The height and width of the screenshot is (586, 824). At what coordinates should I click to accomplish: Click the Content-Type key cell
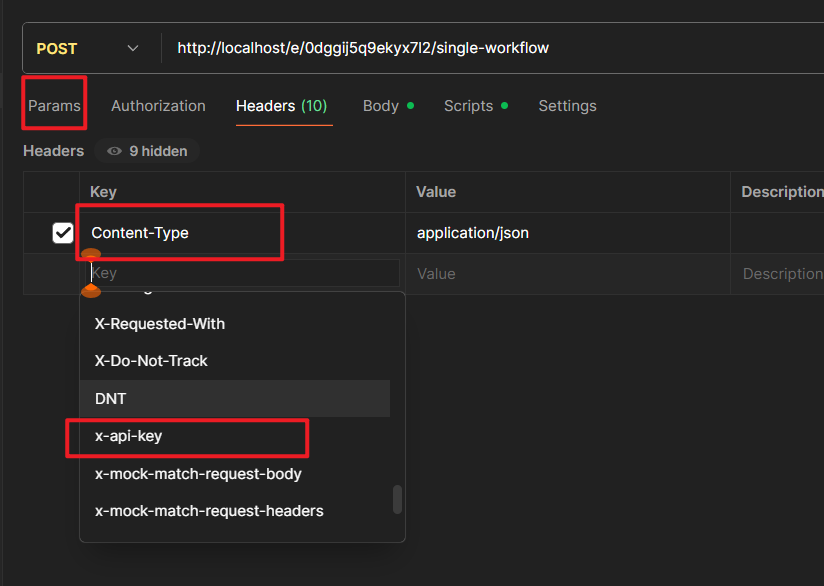click(140, 233)
